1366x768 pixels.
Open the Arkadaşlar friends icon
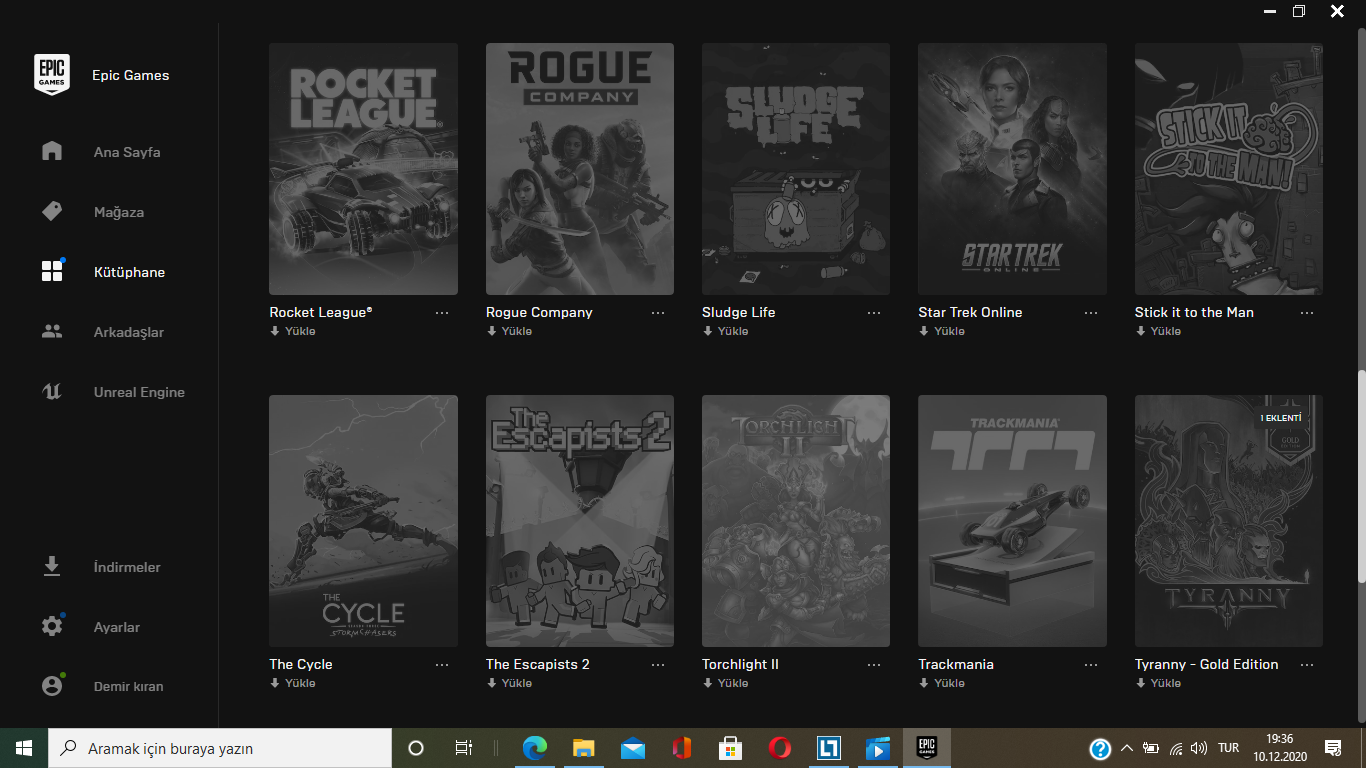click(x=52, y=332)
